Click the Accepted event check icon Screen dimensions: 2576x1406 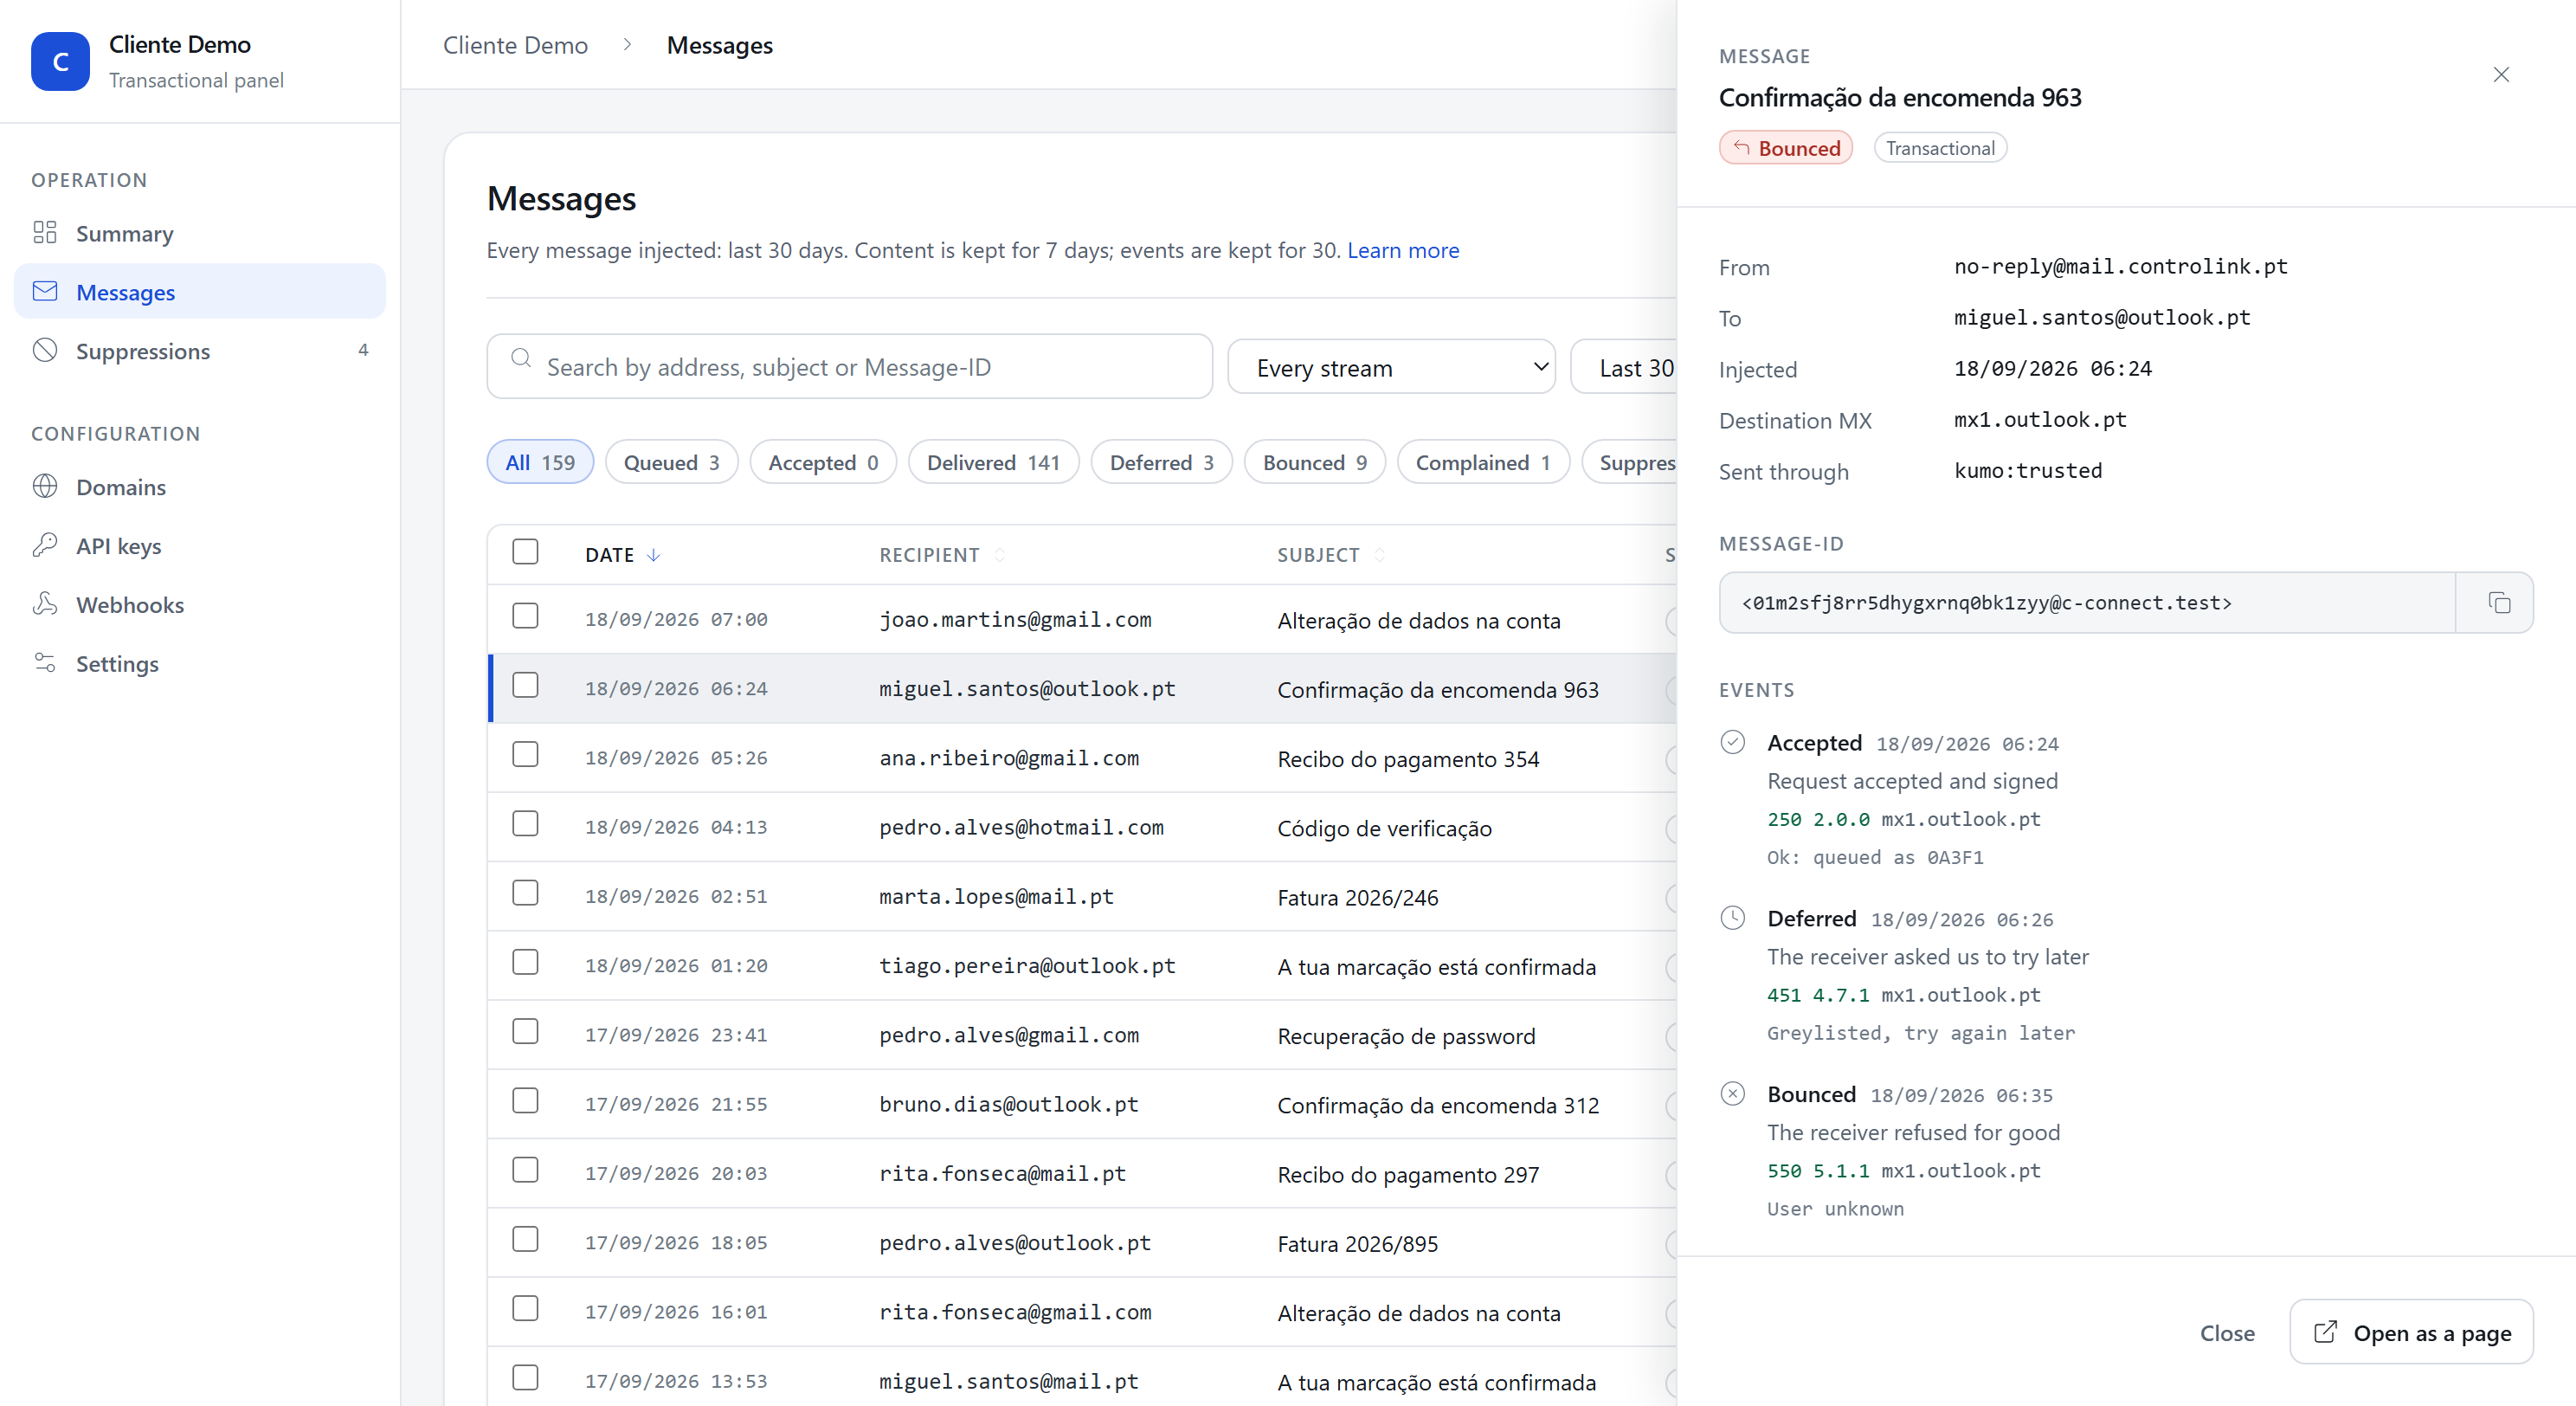[1733, 742]
